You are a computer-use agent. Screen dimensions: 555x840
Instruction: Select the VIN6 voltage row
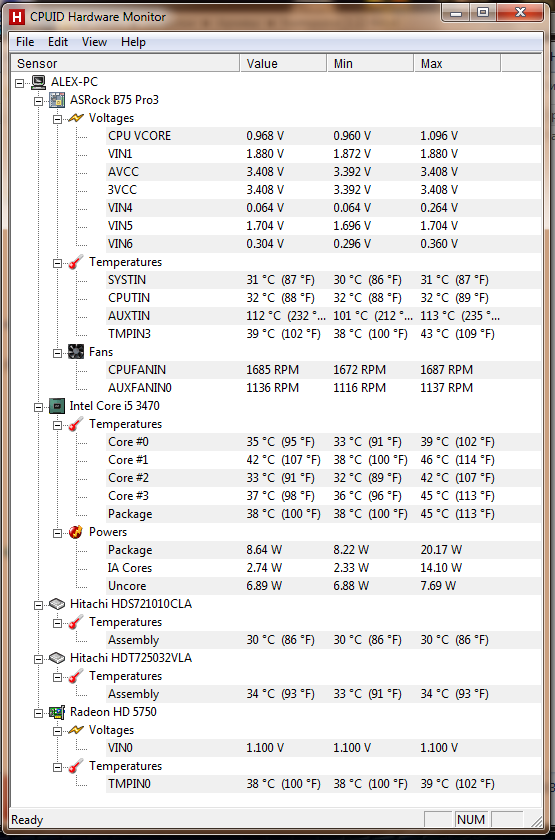[324, 244]
